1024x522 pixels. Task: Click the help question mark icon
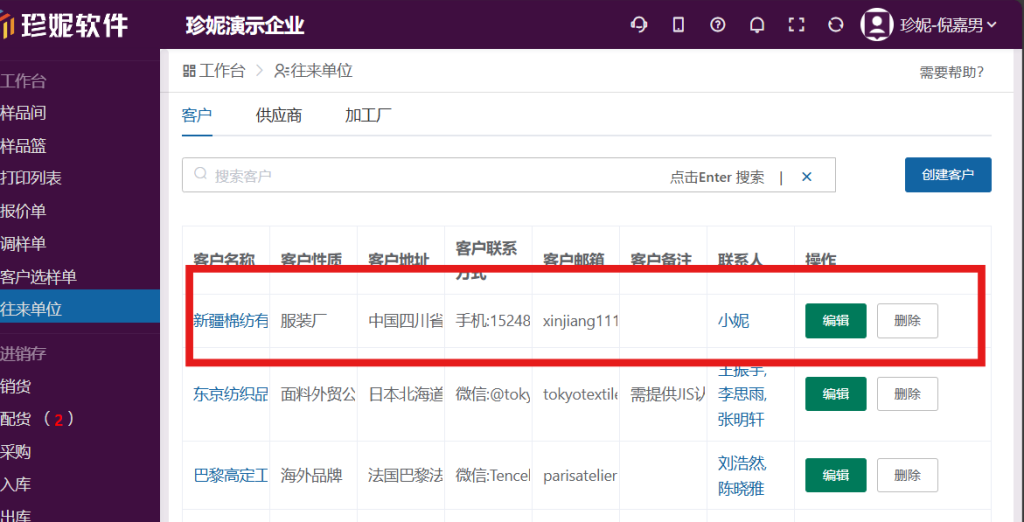(x=718, y=25)
